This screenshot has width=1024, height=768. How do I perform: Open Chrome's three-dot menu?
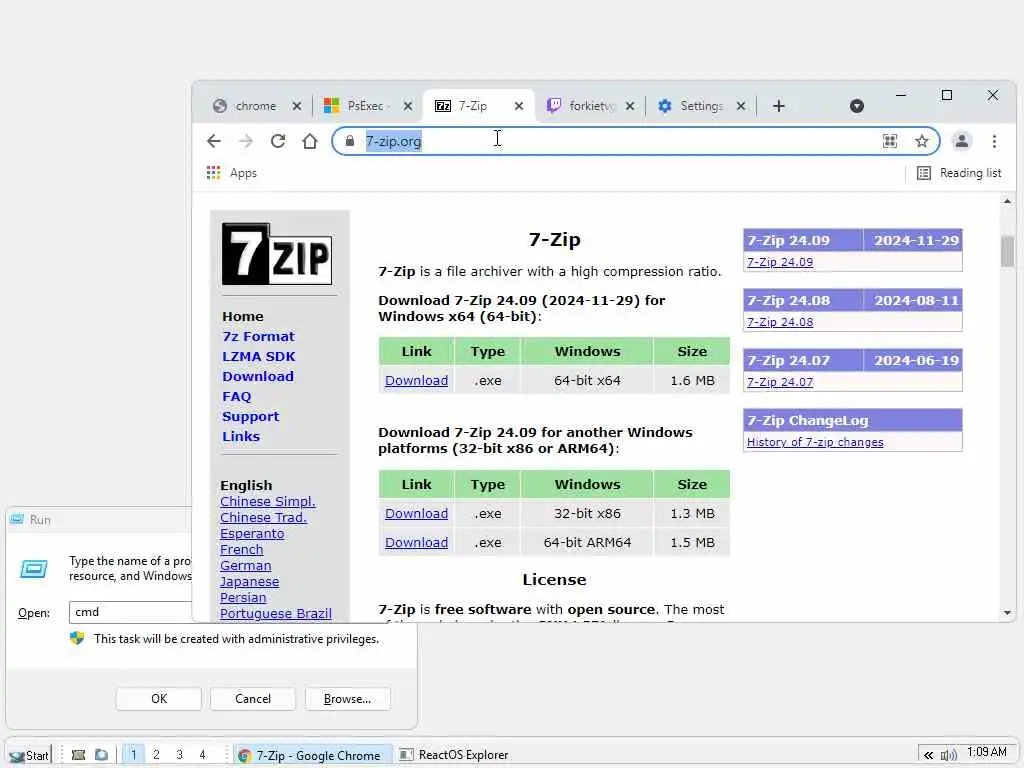pyautogui.click(x=994, y=141)
